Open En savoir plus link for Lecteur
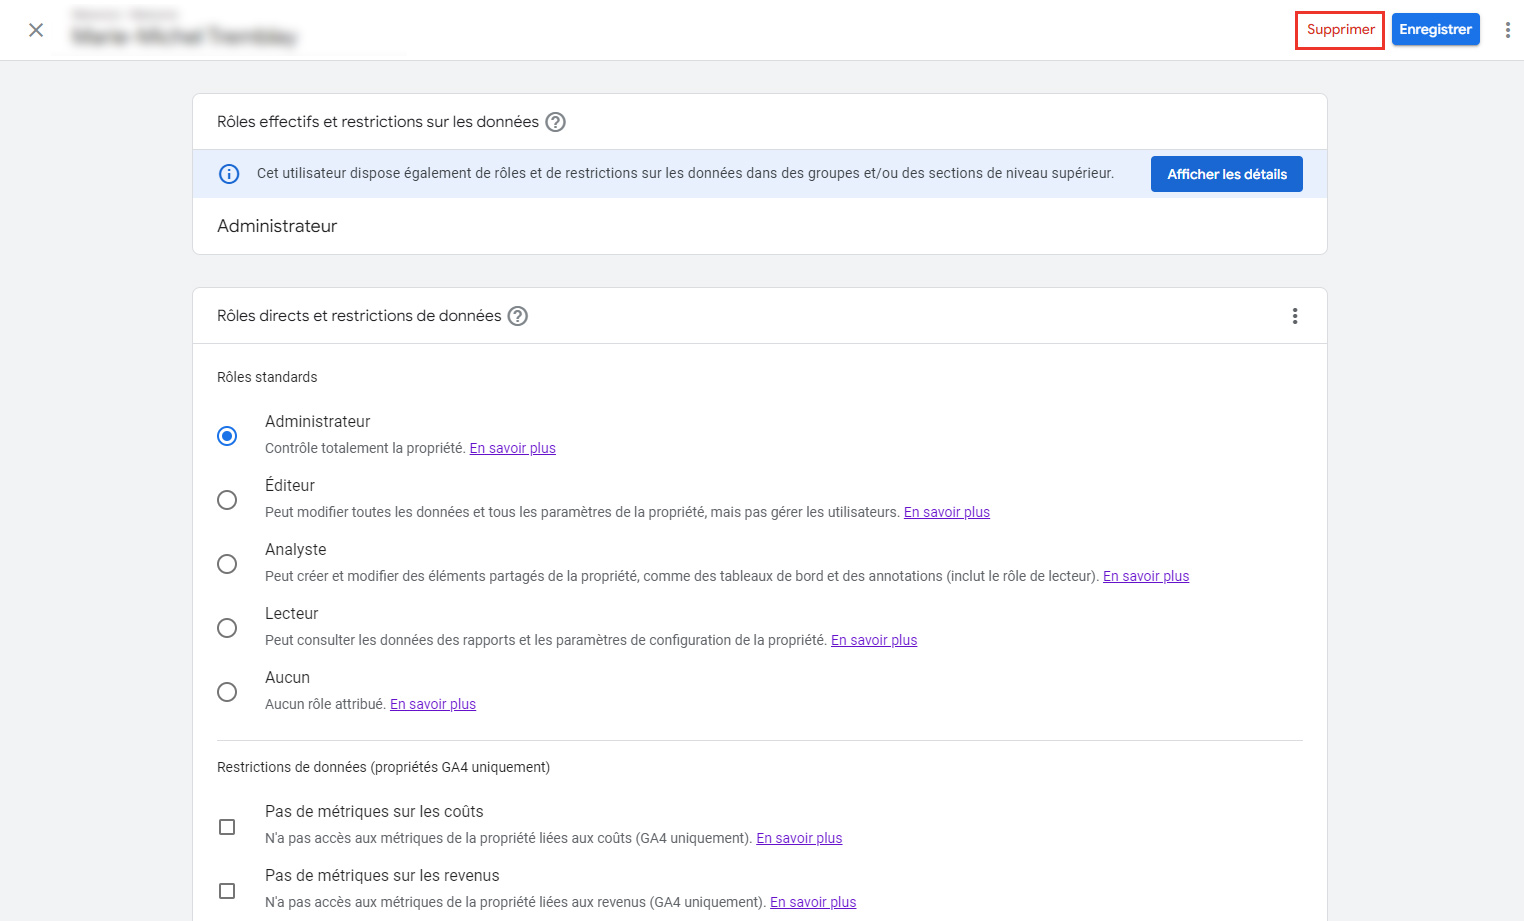The height and width of the screenshot is (921, 1524). click(x=874, y=640)
